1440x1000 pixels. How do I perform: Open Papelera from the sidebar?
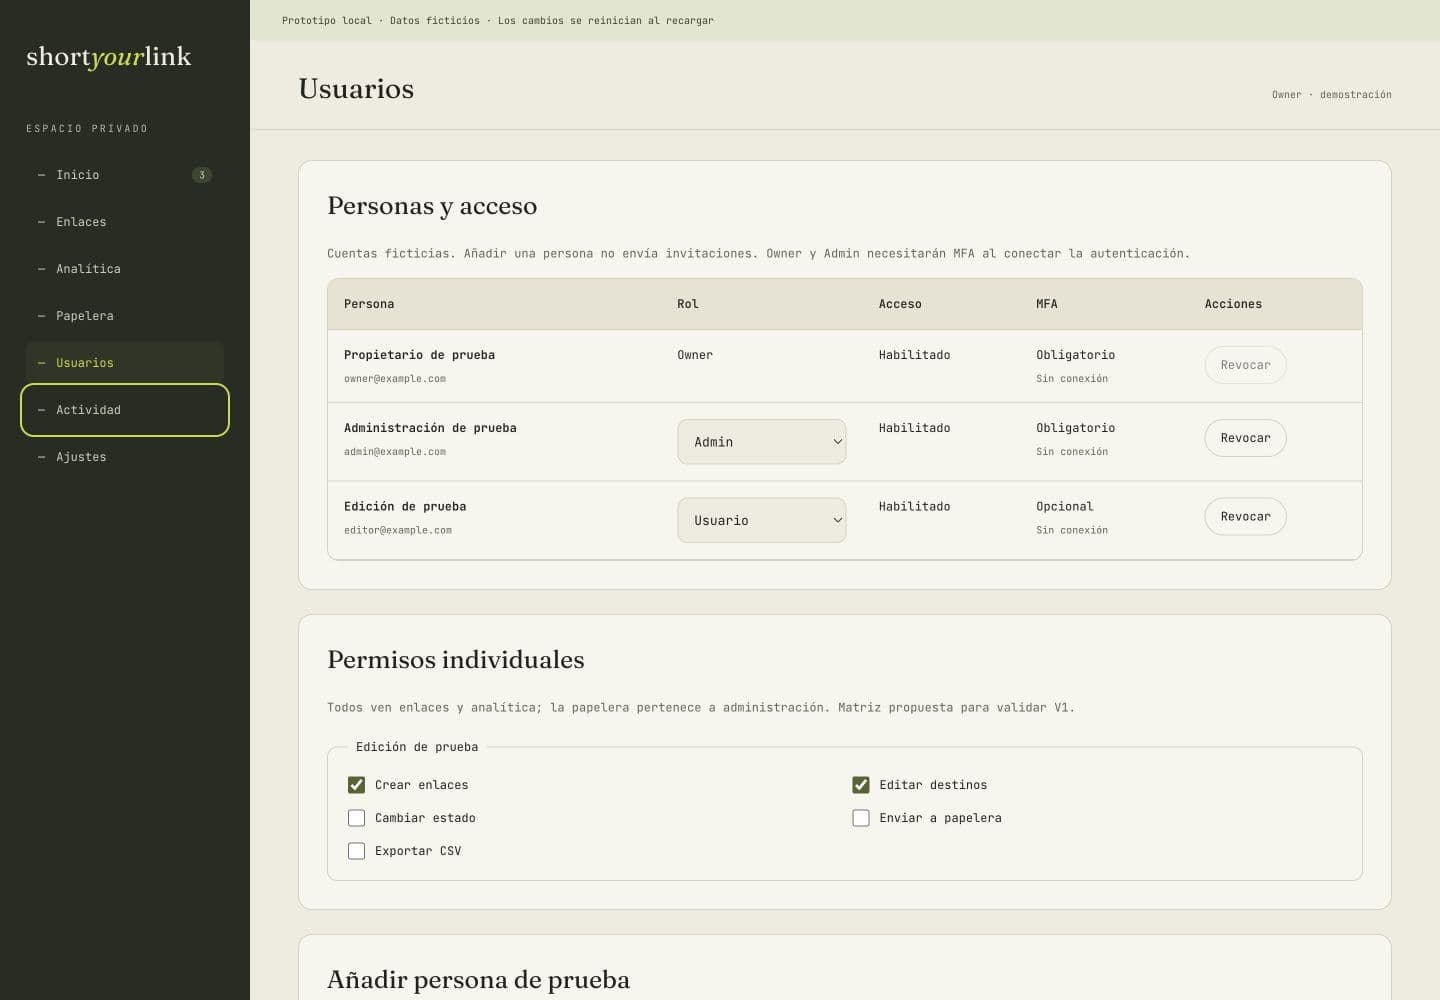(x=124, y=316)
